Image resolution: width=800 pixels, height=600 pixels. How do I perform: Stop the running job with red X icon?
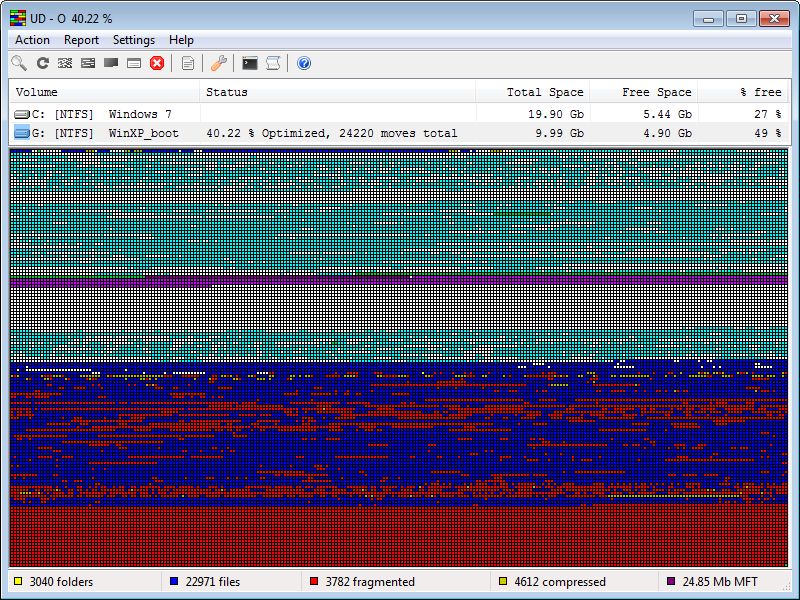[157, 63]
